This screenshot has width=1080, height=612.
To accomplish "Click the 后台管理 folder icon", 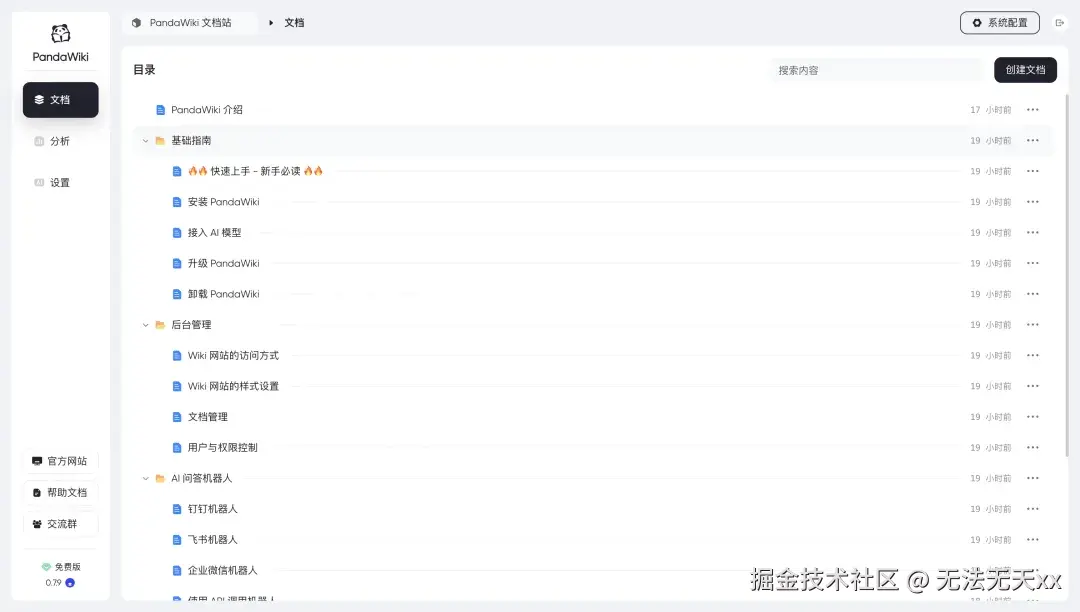I will click(160, 325).
